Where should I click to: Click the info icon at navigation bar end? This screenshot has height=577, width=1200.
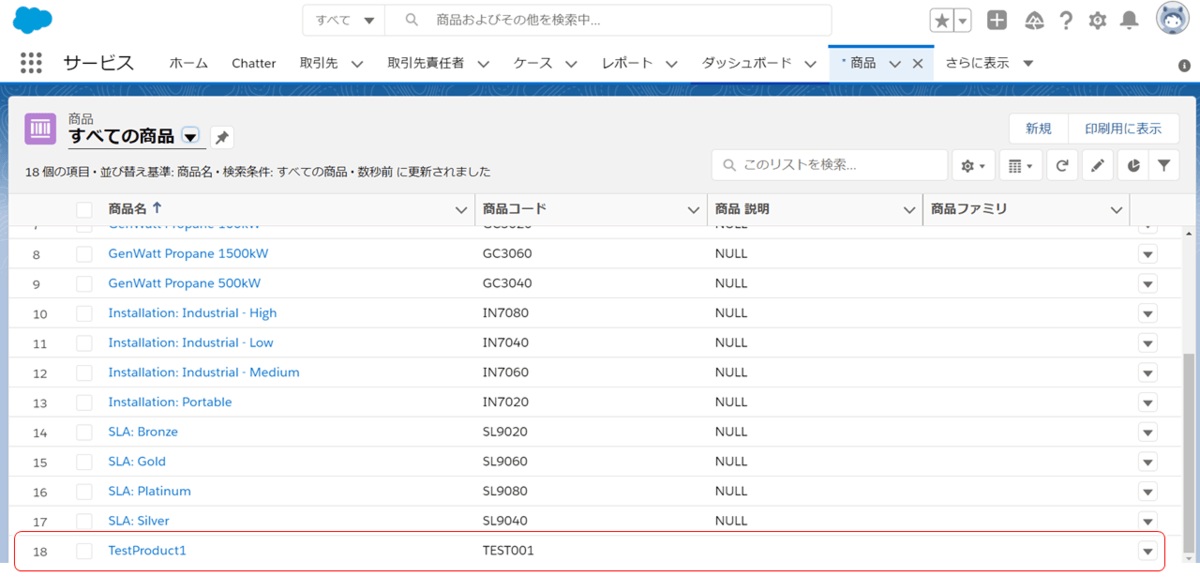coord(1185,65)
